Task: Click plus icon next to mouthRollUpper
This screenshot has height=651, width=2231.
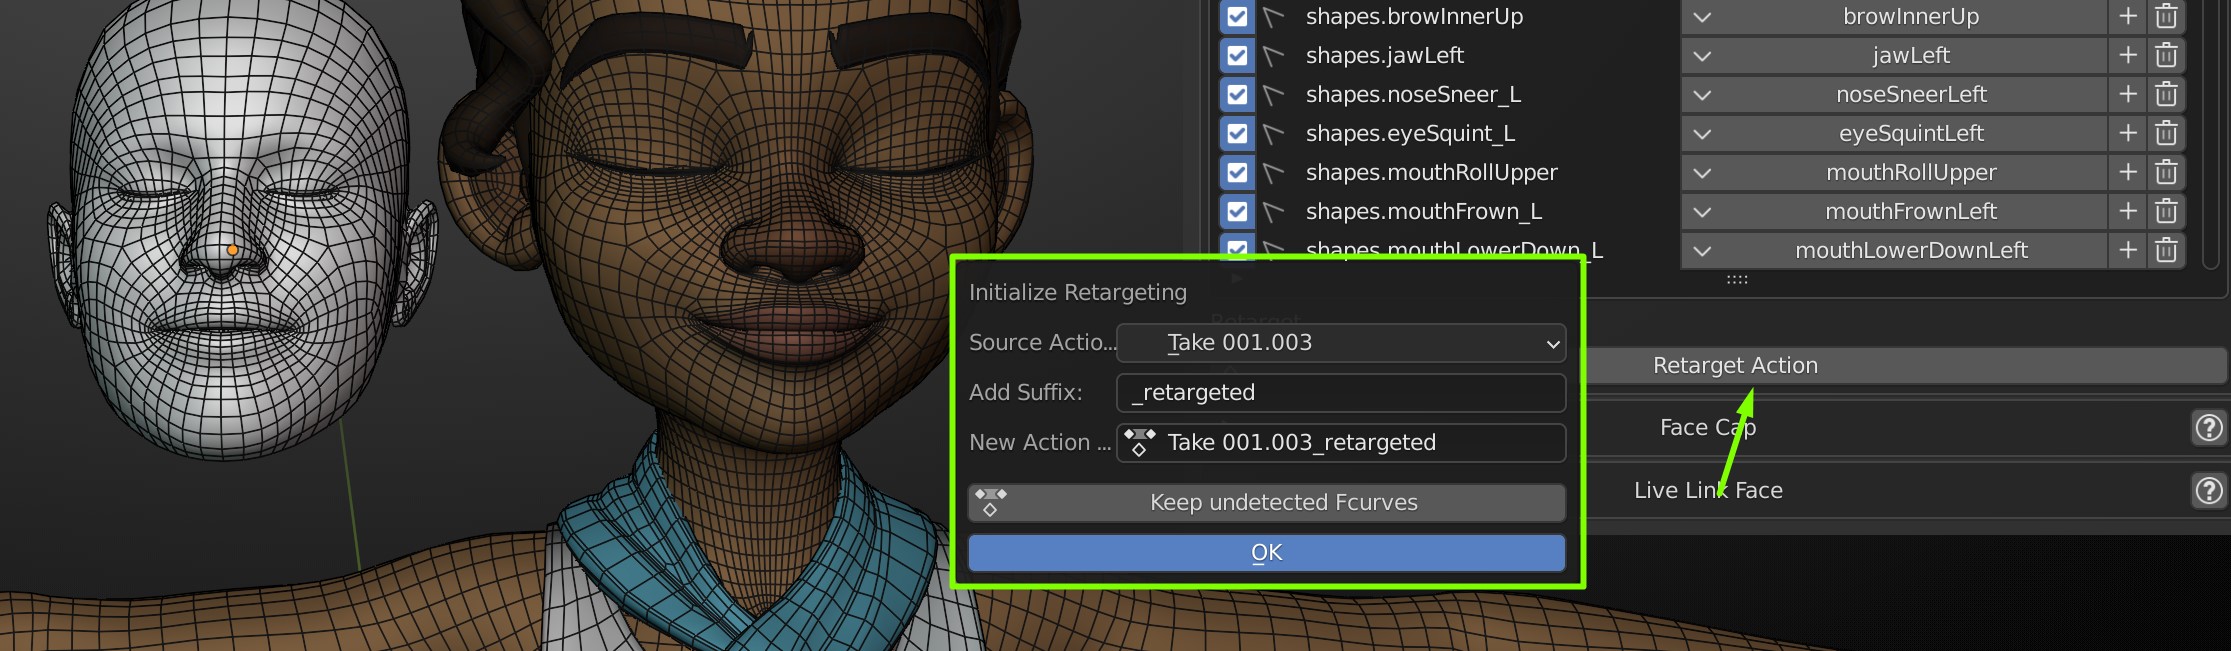Action: click(x=2128, y=172)
